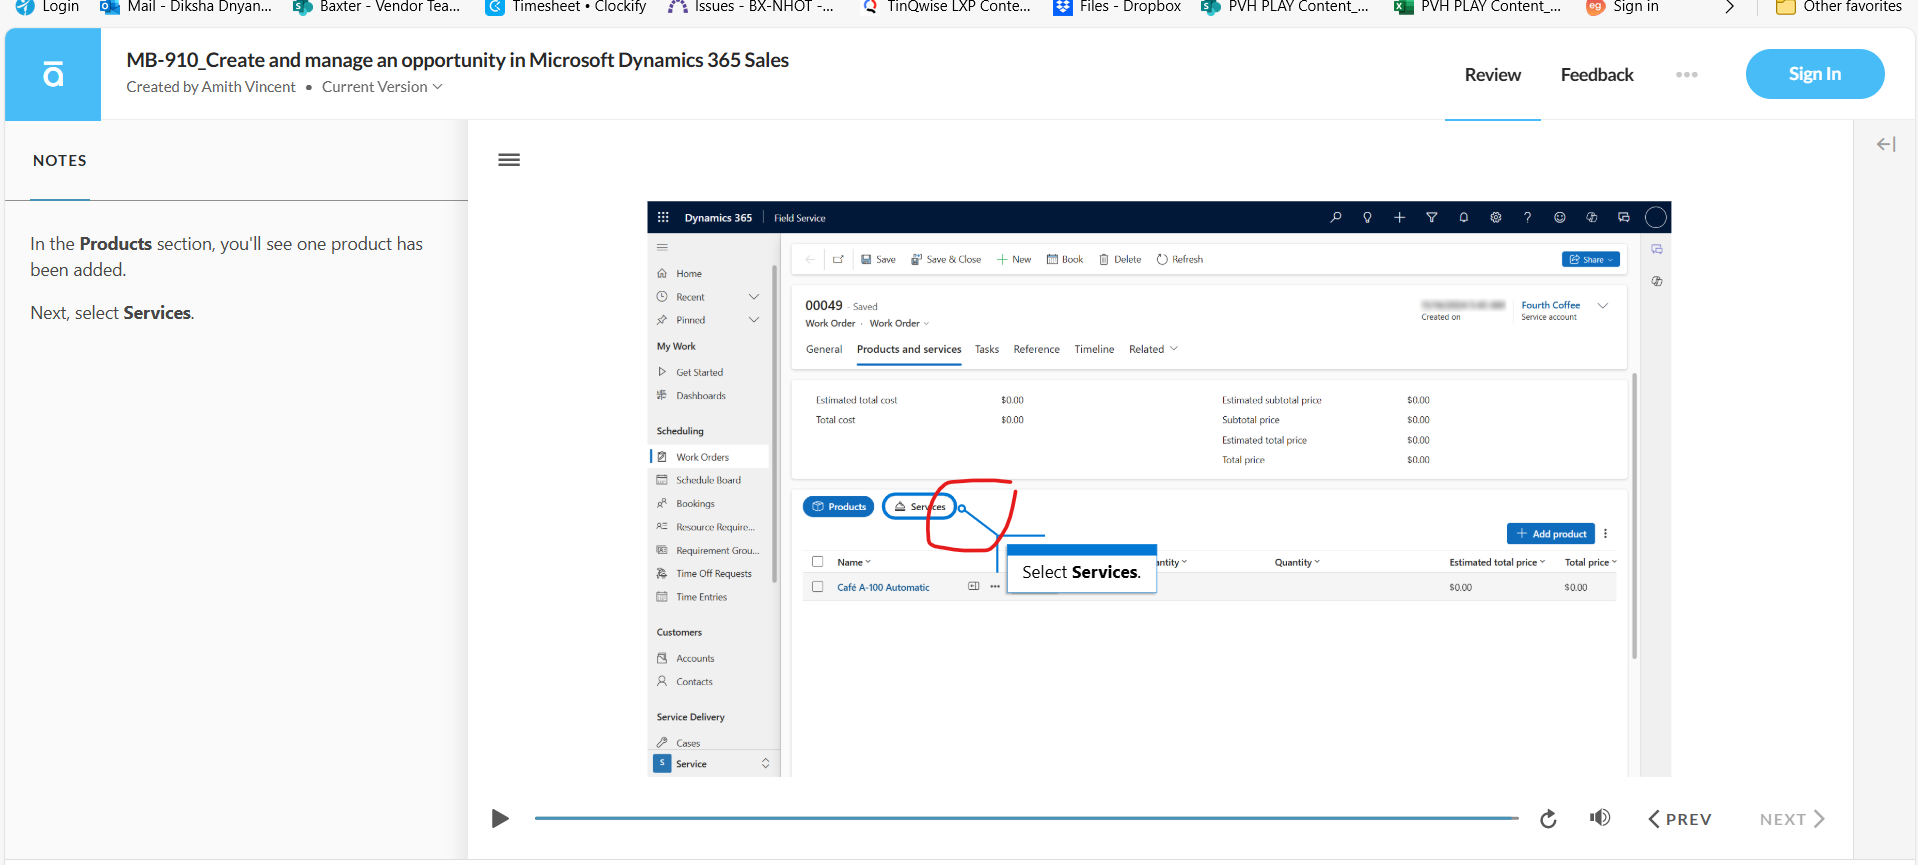
Task: Expand the Recent section chevron
Action: pyautogui.click(x=754, y=297)
